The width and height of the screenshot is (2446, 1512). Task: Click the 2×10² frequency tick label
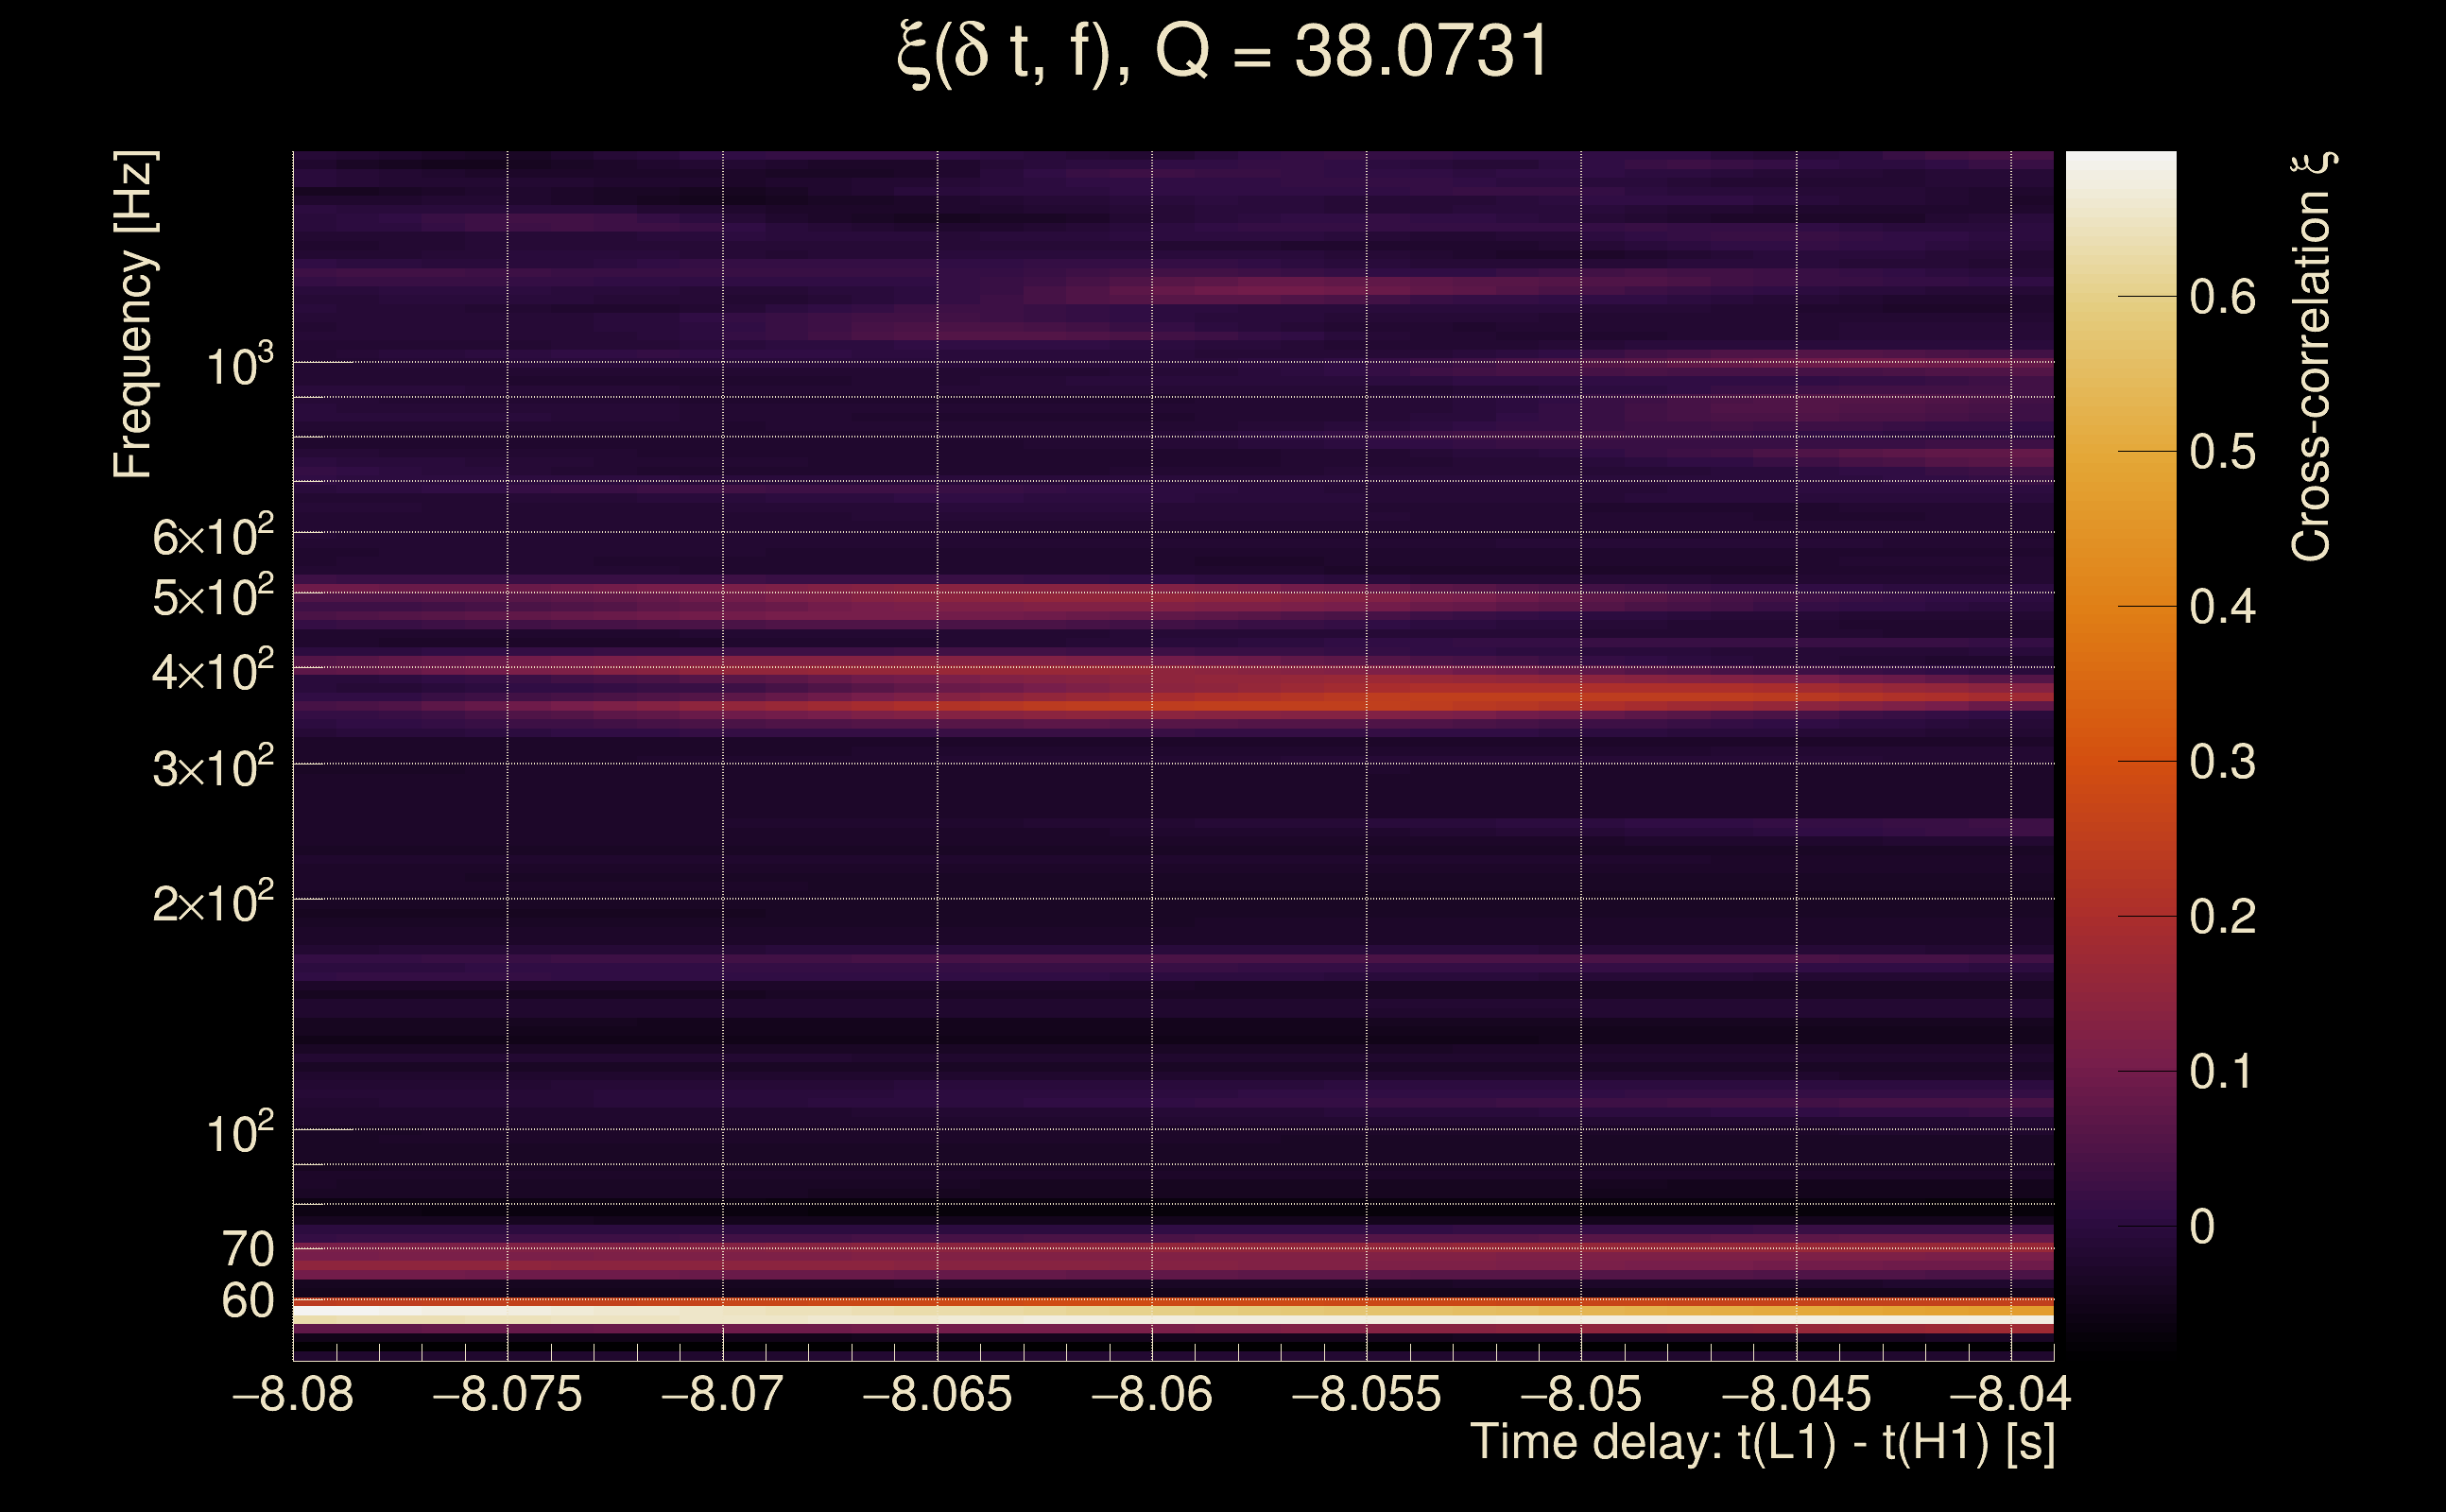(212, 903)
